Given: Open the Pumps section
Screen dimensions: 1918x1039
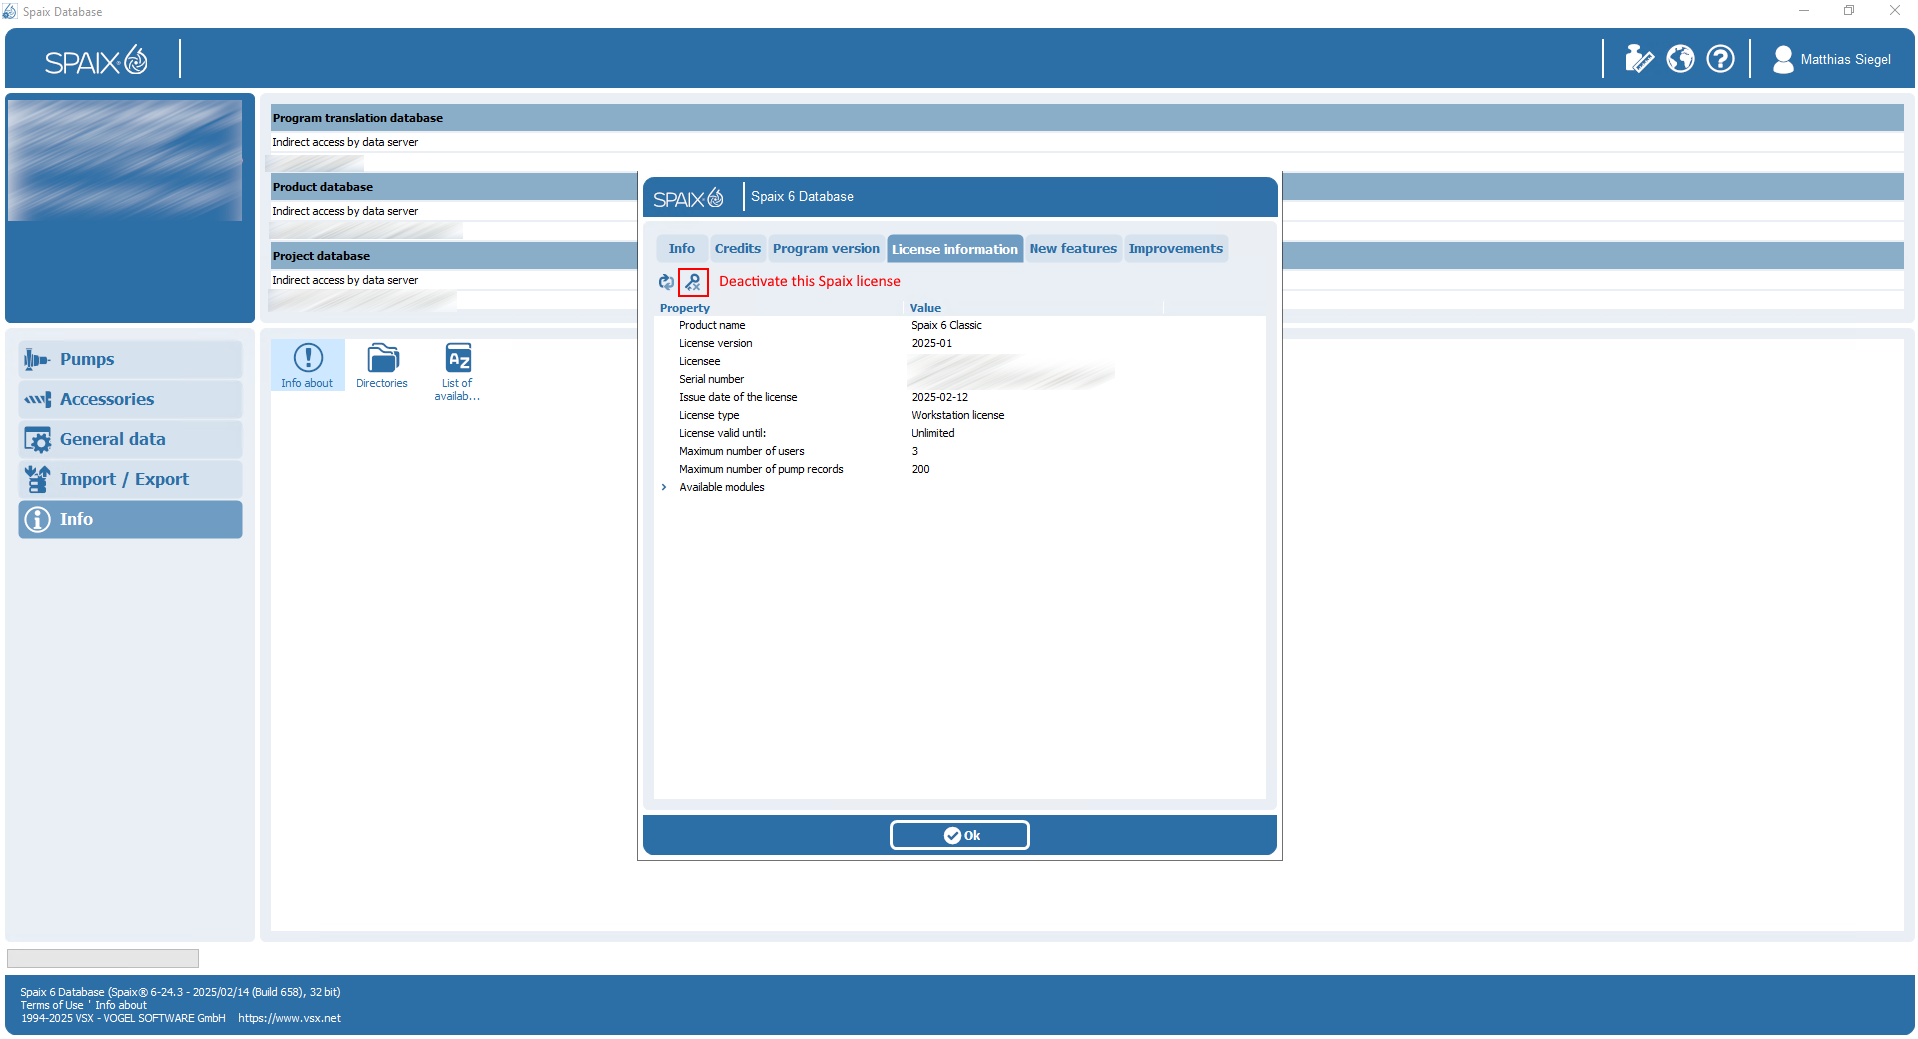Looking at the screenshot, I should coord(130,359).
